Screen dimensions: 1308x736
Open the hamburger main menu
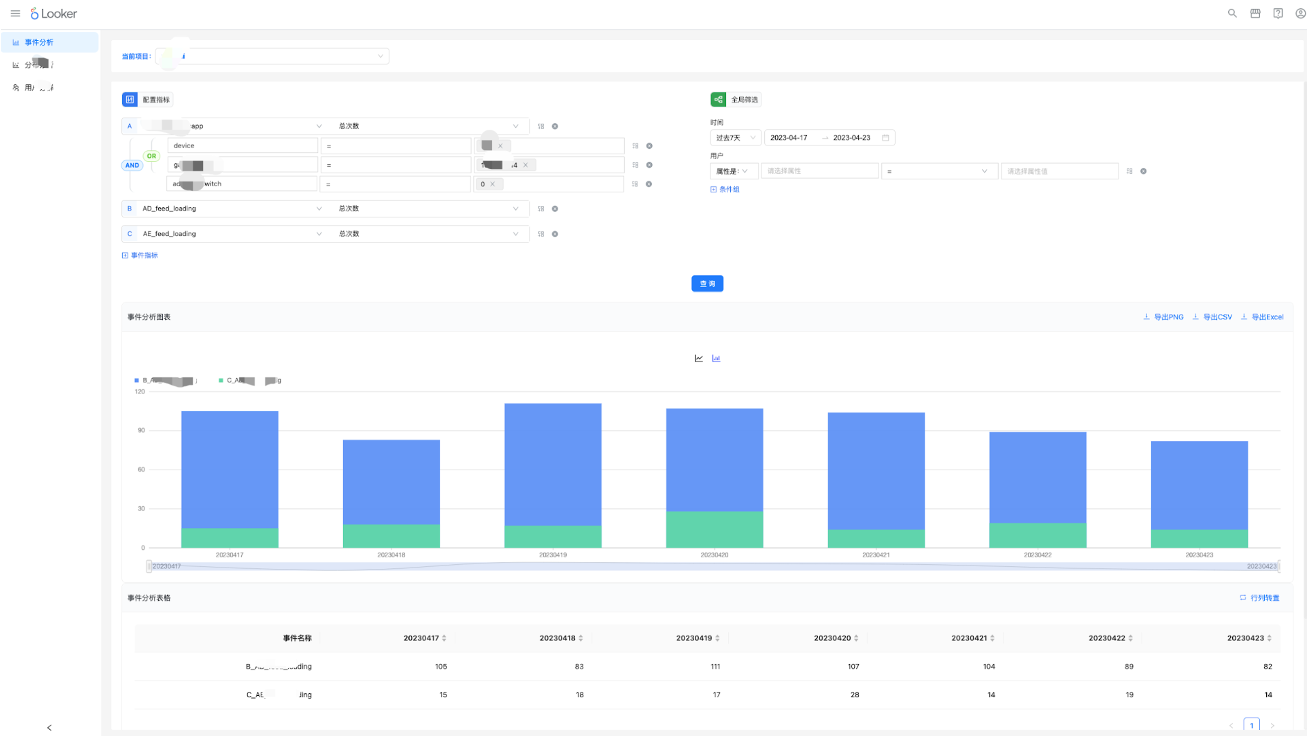pos(15,13)
